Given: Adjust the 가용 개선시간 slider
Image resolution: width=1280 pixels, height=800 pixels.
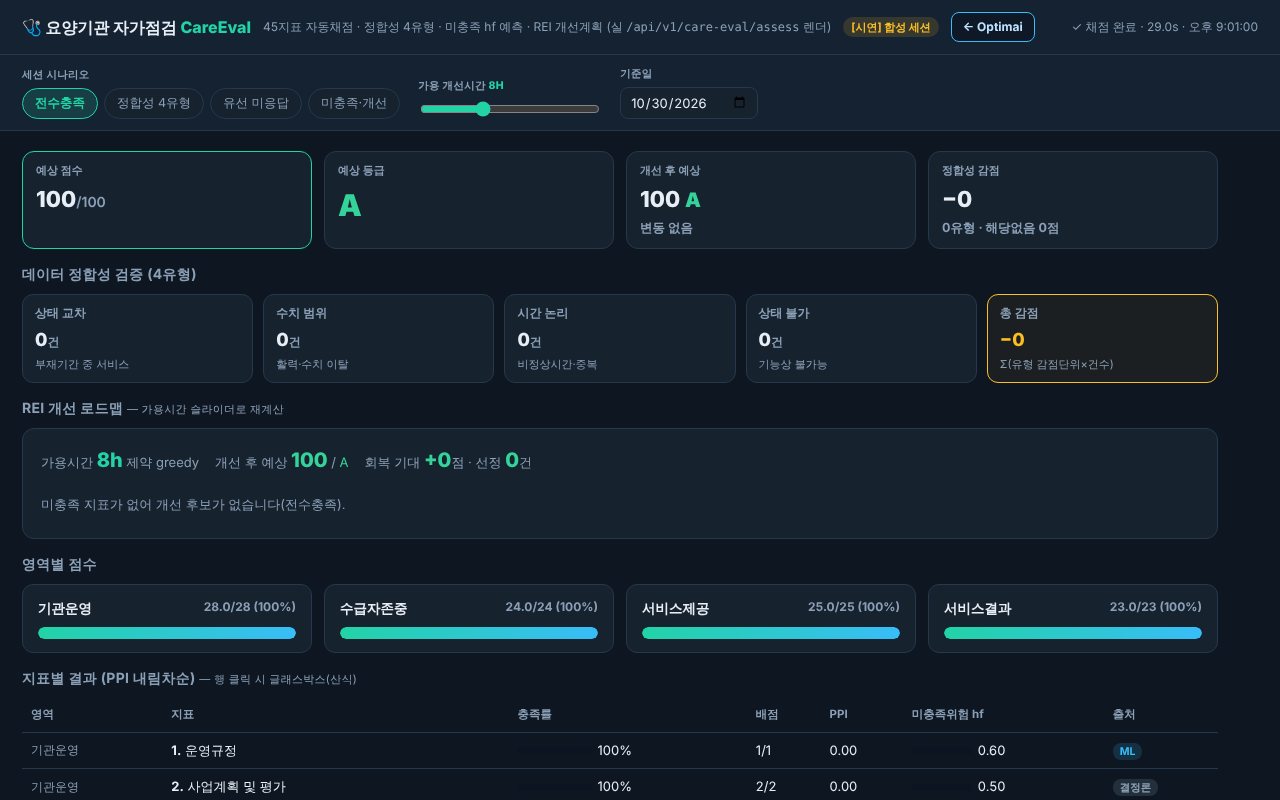Looking at the screenshot, I should [x=510, y=109].
